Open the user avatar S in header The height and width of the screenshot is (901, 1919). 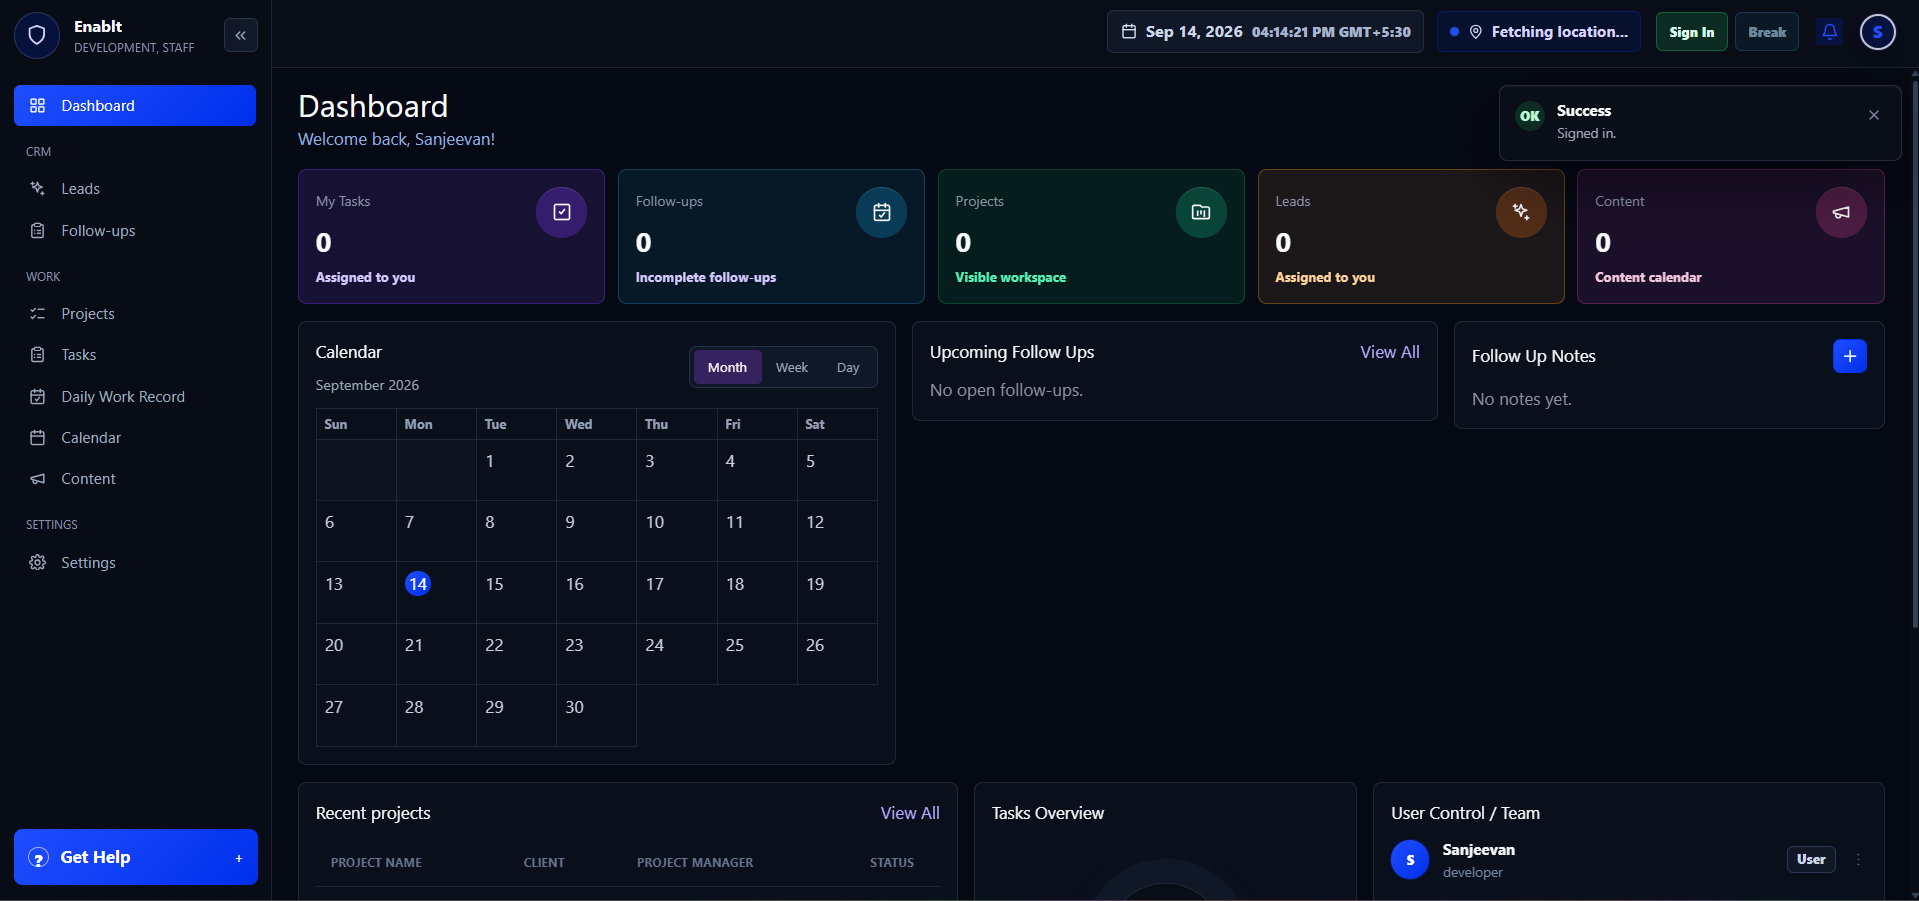pyautogui.click(x=1877, y=32)
